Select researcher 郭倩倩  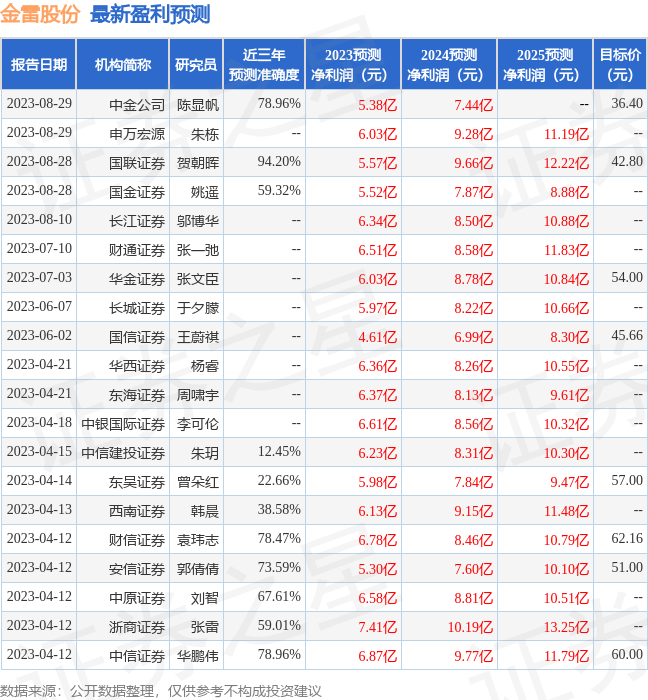198,569
